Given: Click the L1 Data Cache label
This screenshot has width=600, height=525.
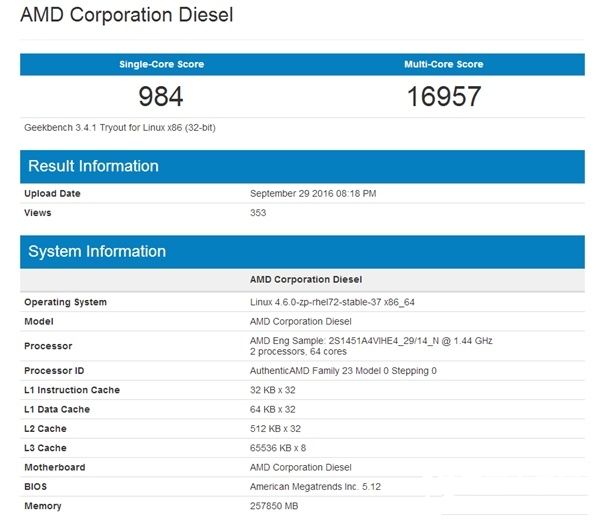Looking at the screenshot, I should coord(57,409).
